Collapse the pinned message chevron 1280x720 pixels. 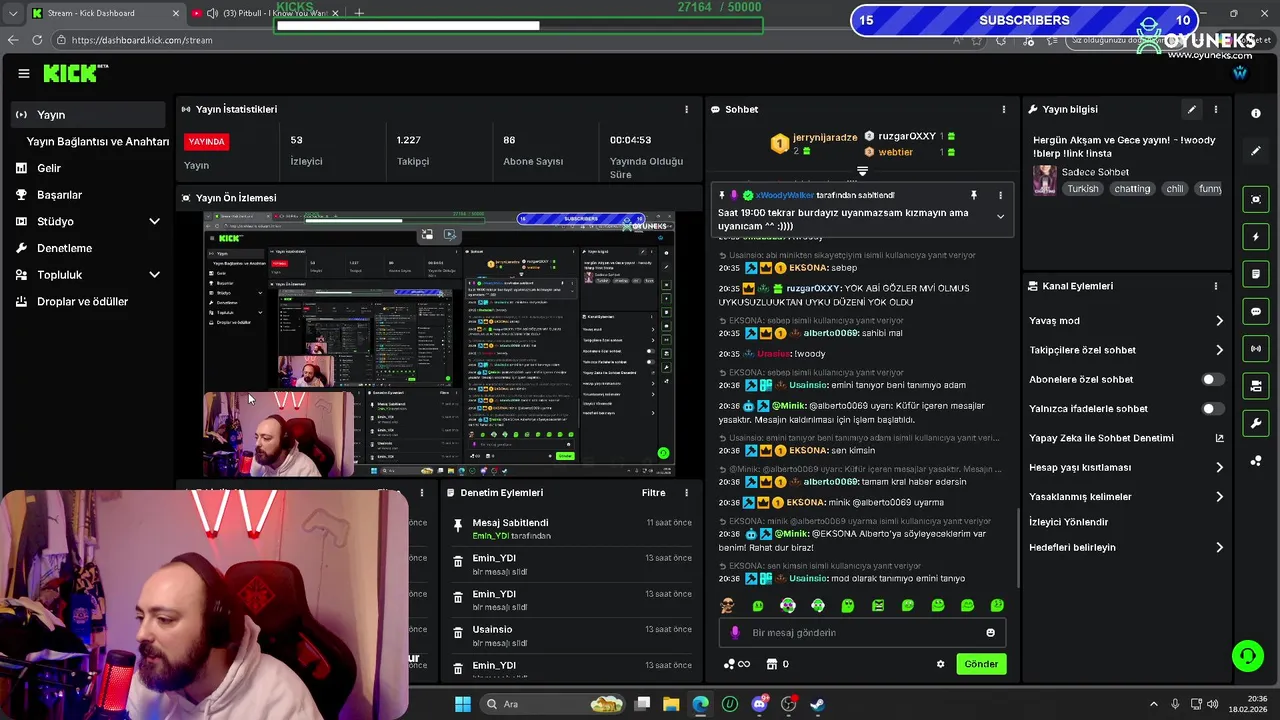[x=1000, y=216]
